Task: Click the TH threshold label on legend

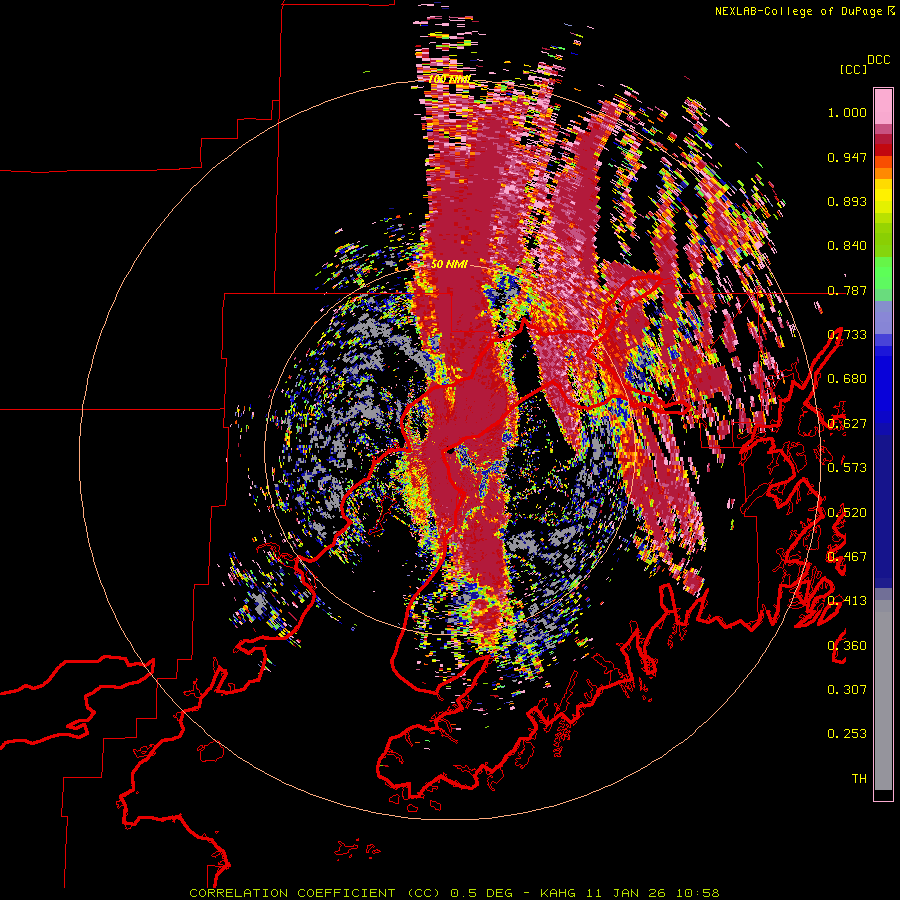Action: point(859,778)
